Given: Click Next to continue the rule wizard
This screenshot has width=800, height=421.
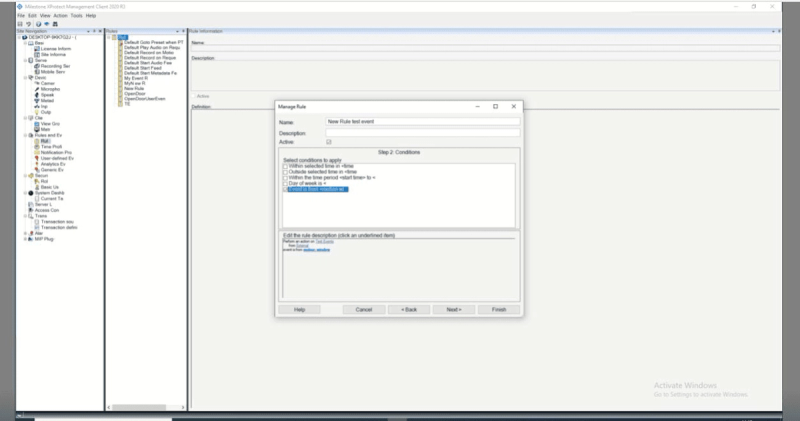Looking at the screenshot, I should pyautogui.click(x=454, y=310).
